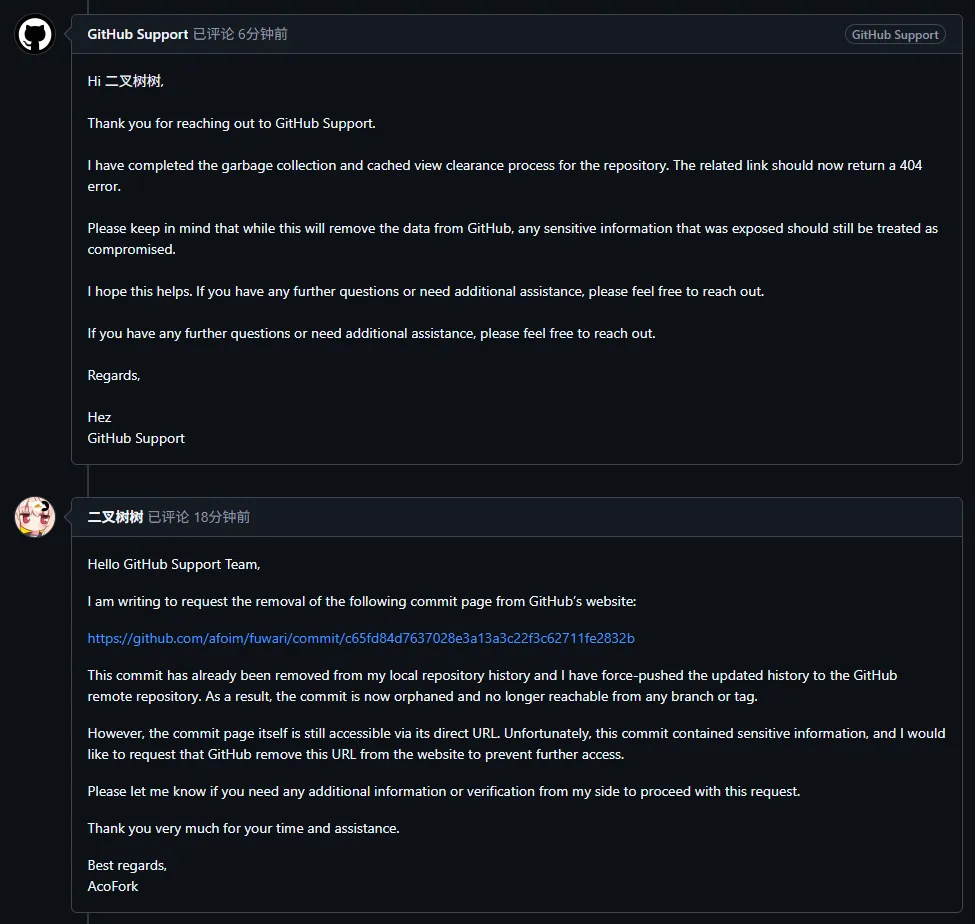975x924 pixels.
Task: Click the "AcoFork" signature text
Action: (x=113, y=886)
